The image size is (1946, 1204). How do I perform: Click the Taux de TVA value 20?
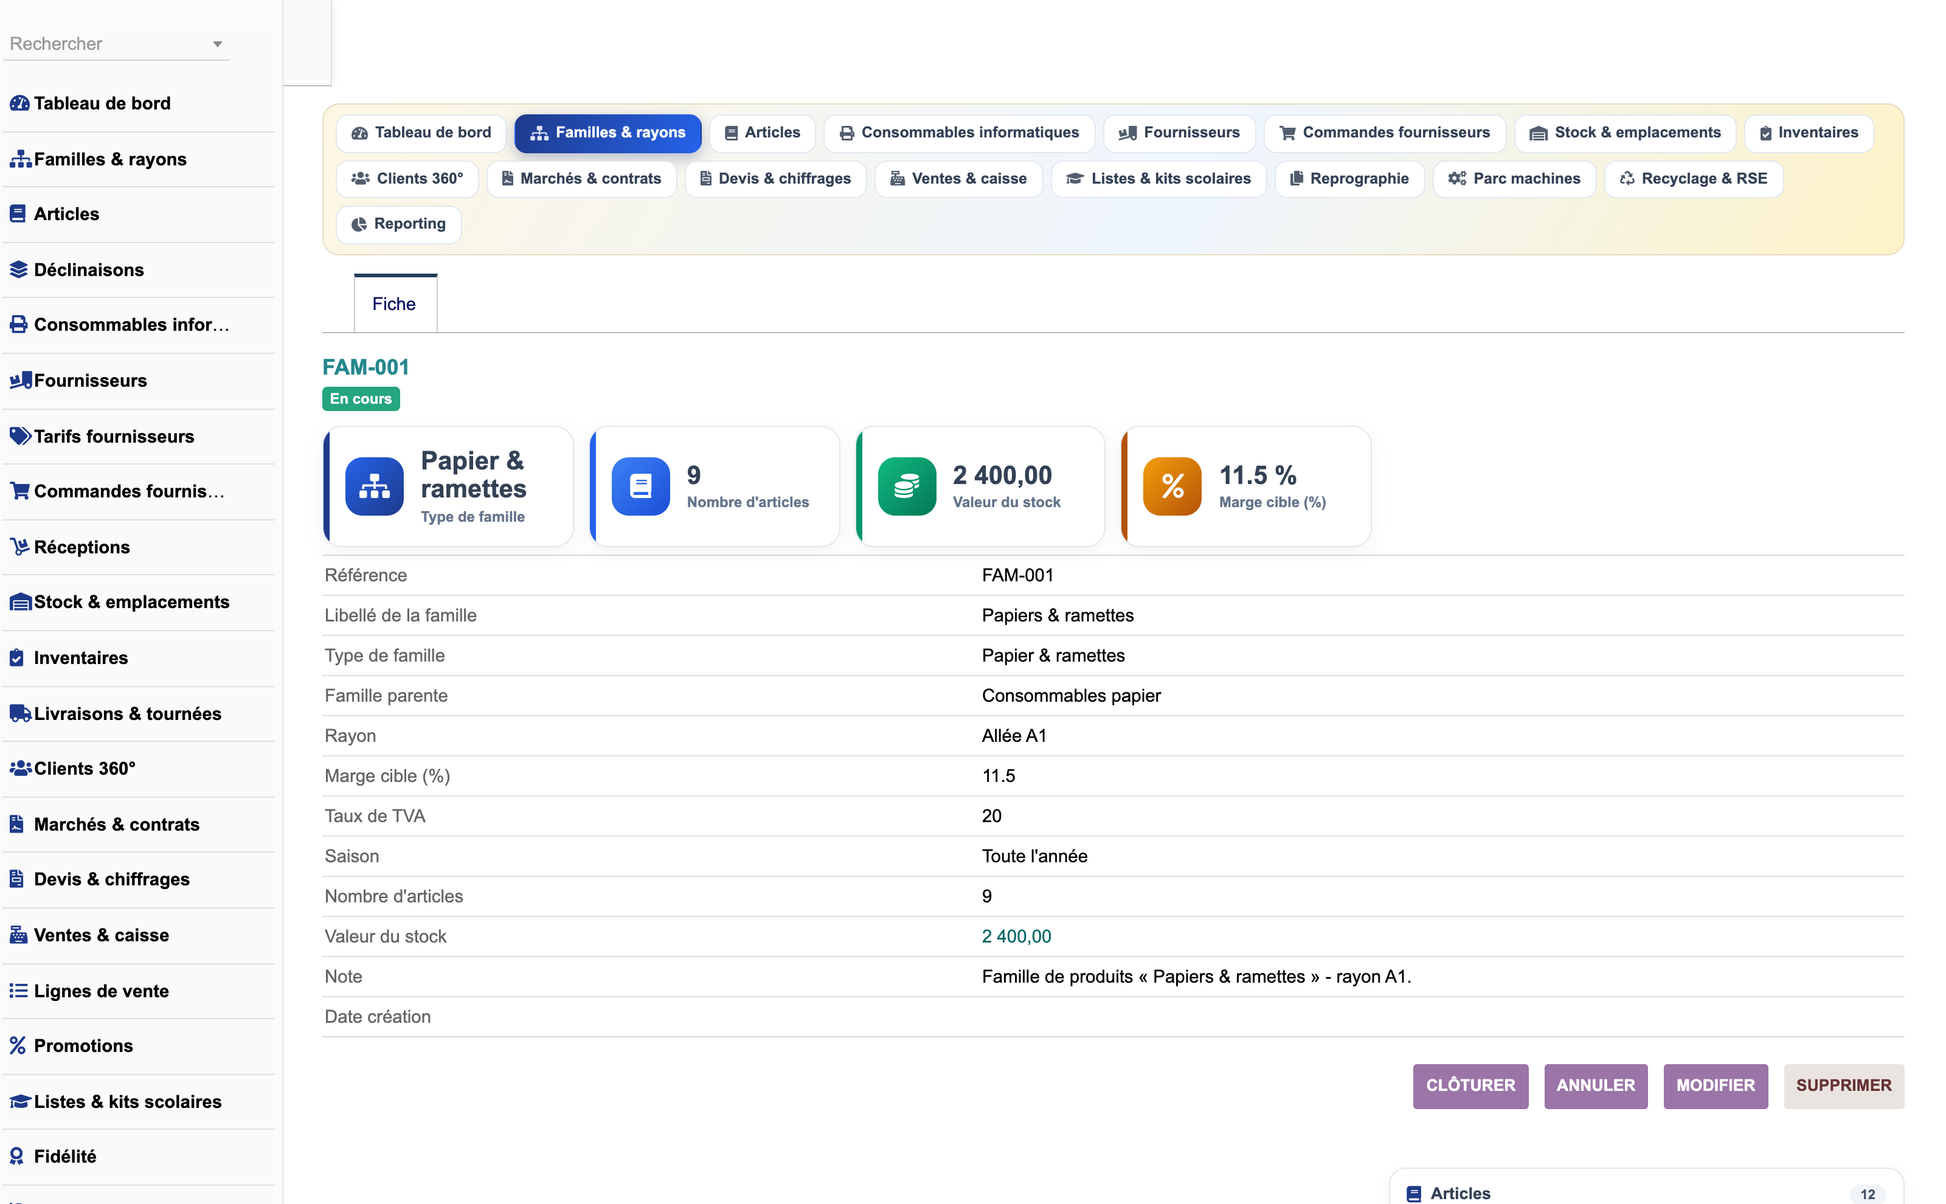[x=992, y=817]
